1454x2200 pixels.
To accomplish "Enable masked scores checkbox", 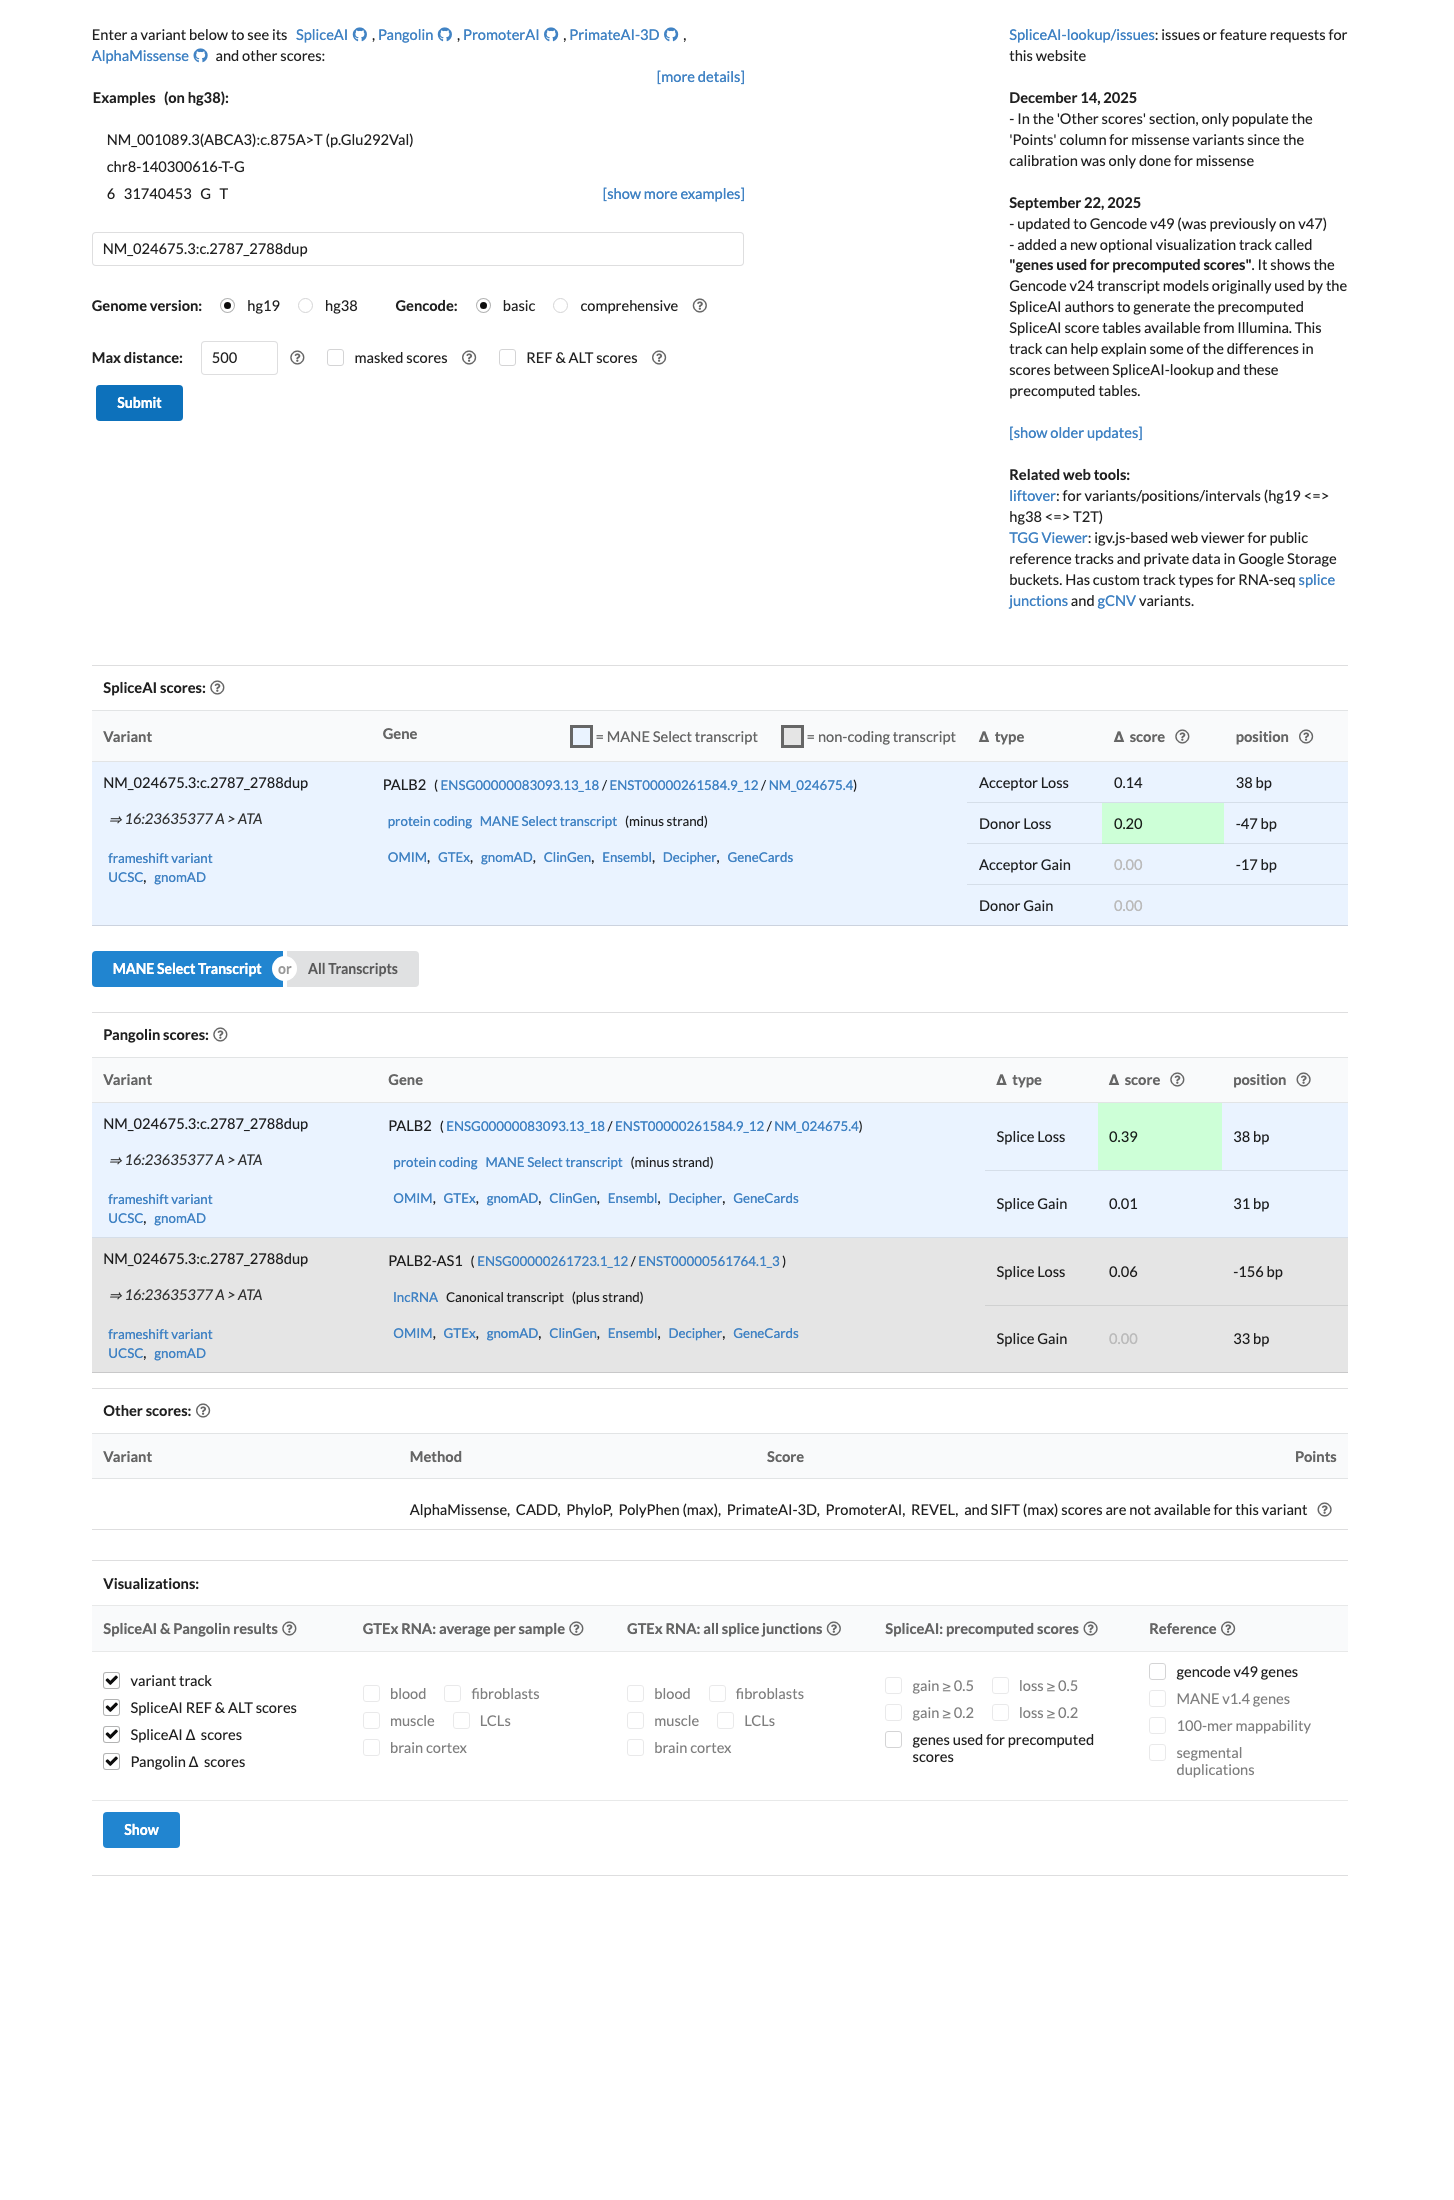I will coord(336,358).
